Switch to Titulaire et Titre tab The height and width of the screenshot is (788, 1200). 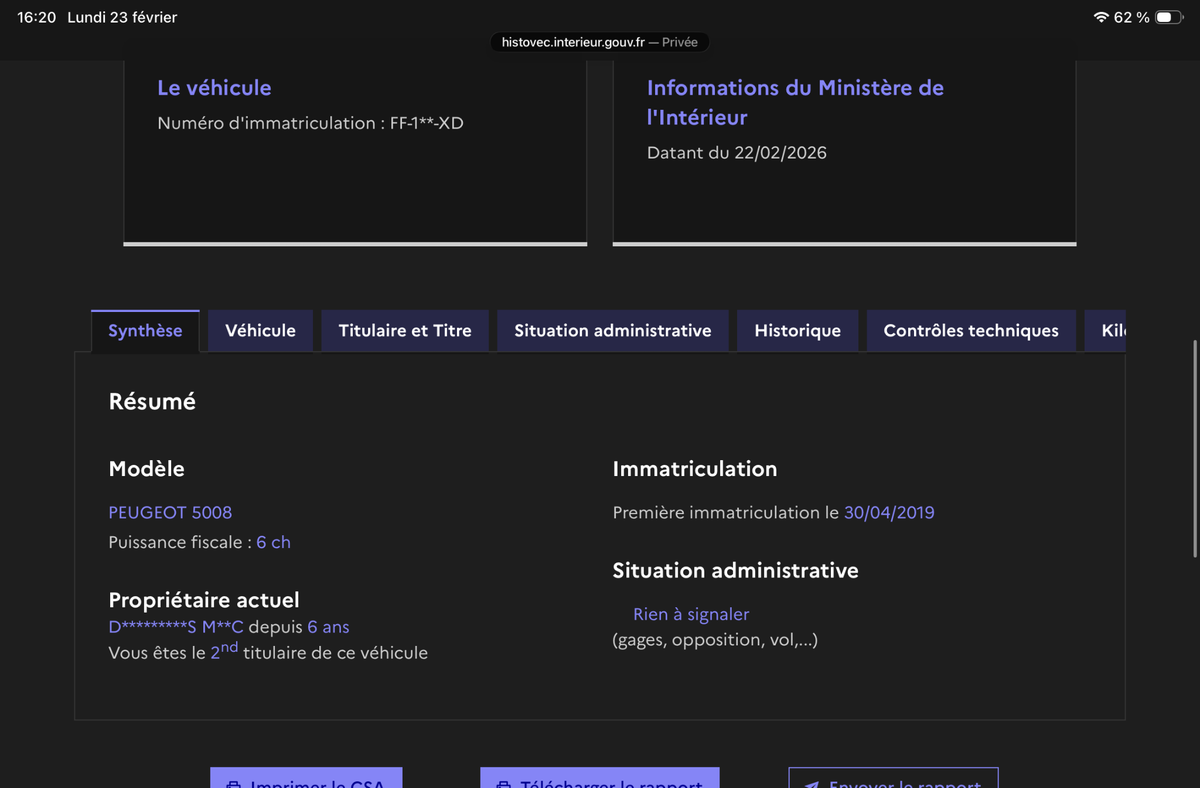click(405, 331)
